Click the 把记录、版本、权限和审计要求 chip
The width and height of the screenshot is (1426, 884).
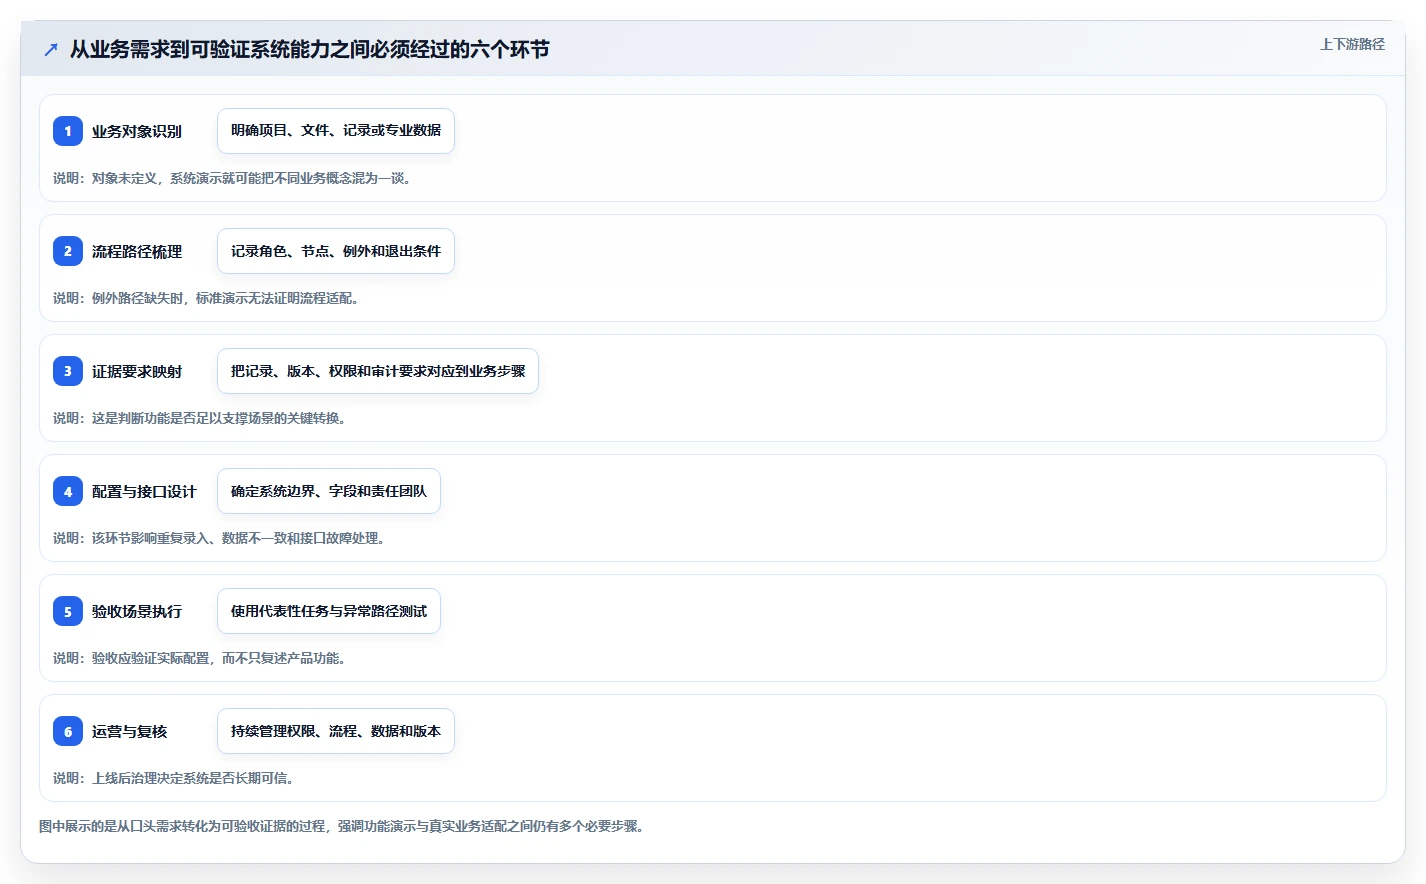coord(378,371)
